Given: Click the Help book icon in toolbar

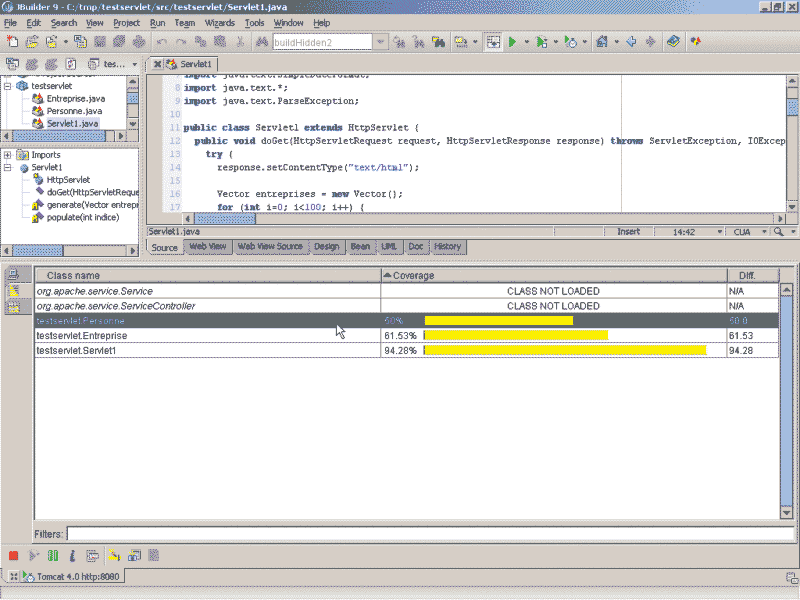Looking at the screenshot, I should tap(673, 42).
